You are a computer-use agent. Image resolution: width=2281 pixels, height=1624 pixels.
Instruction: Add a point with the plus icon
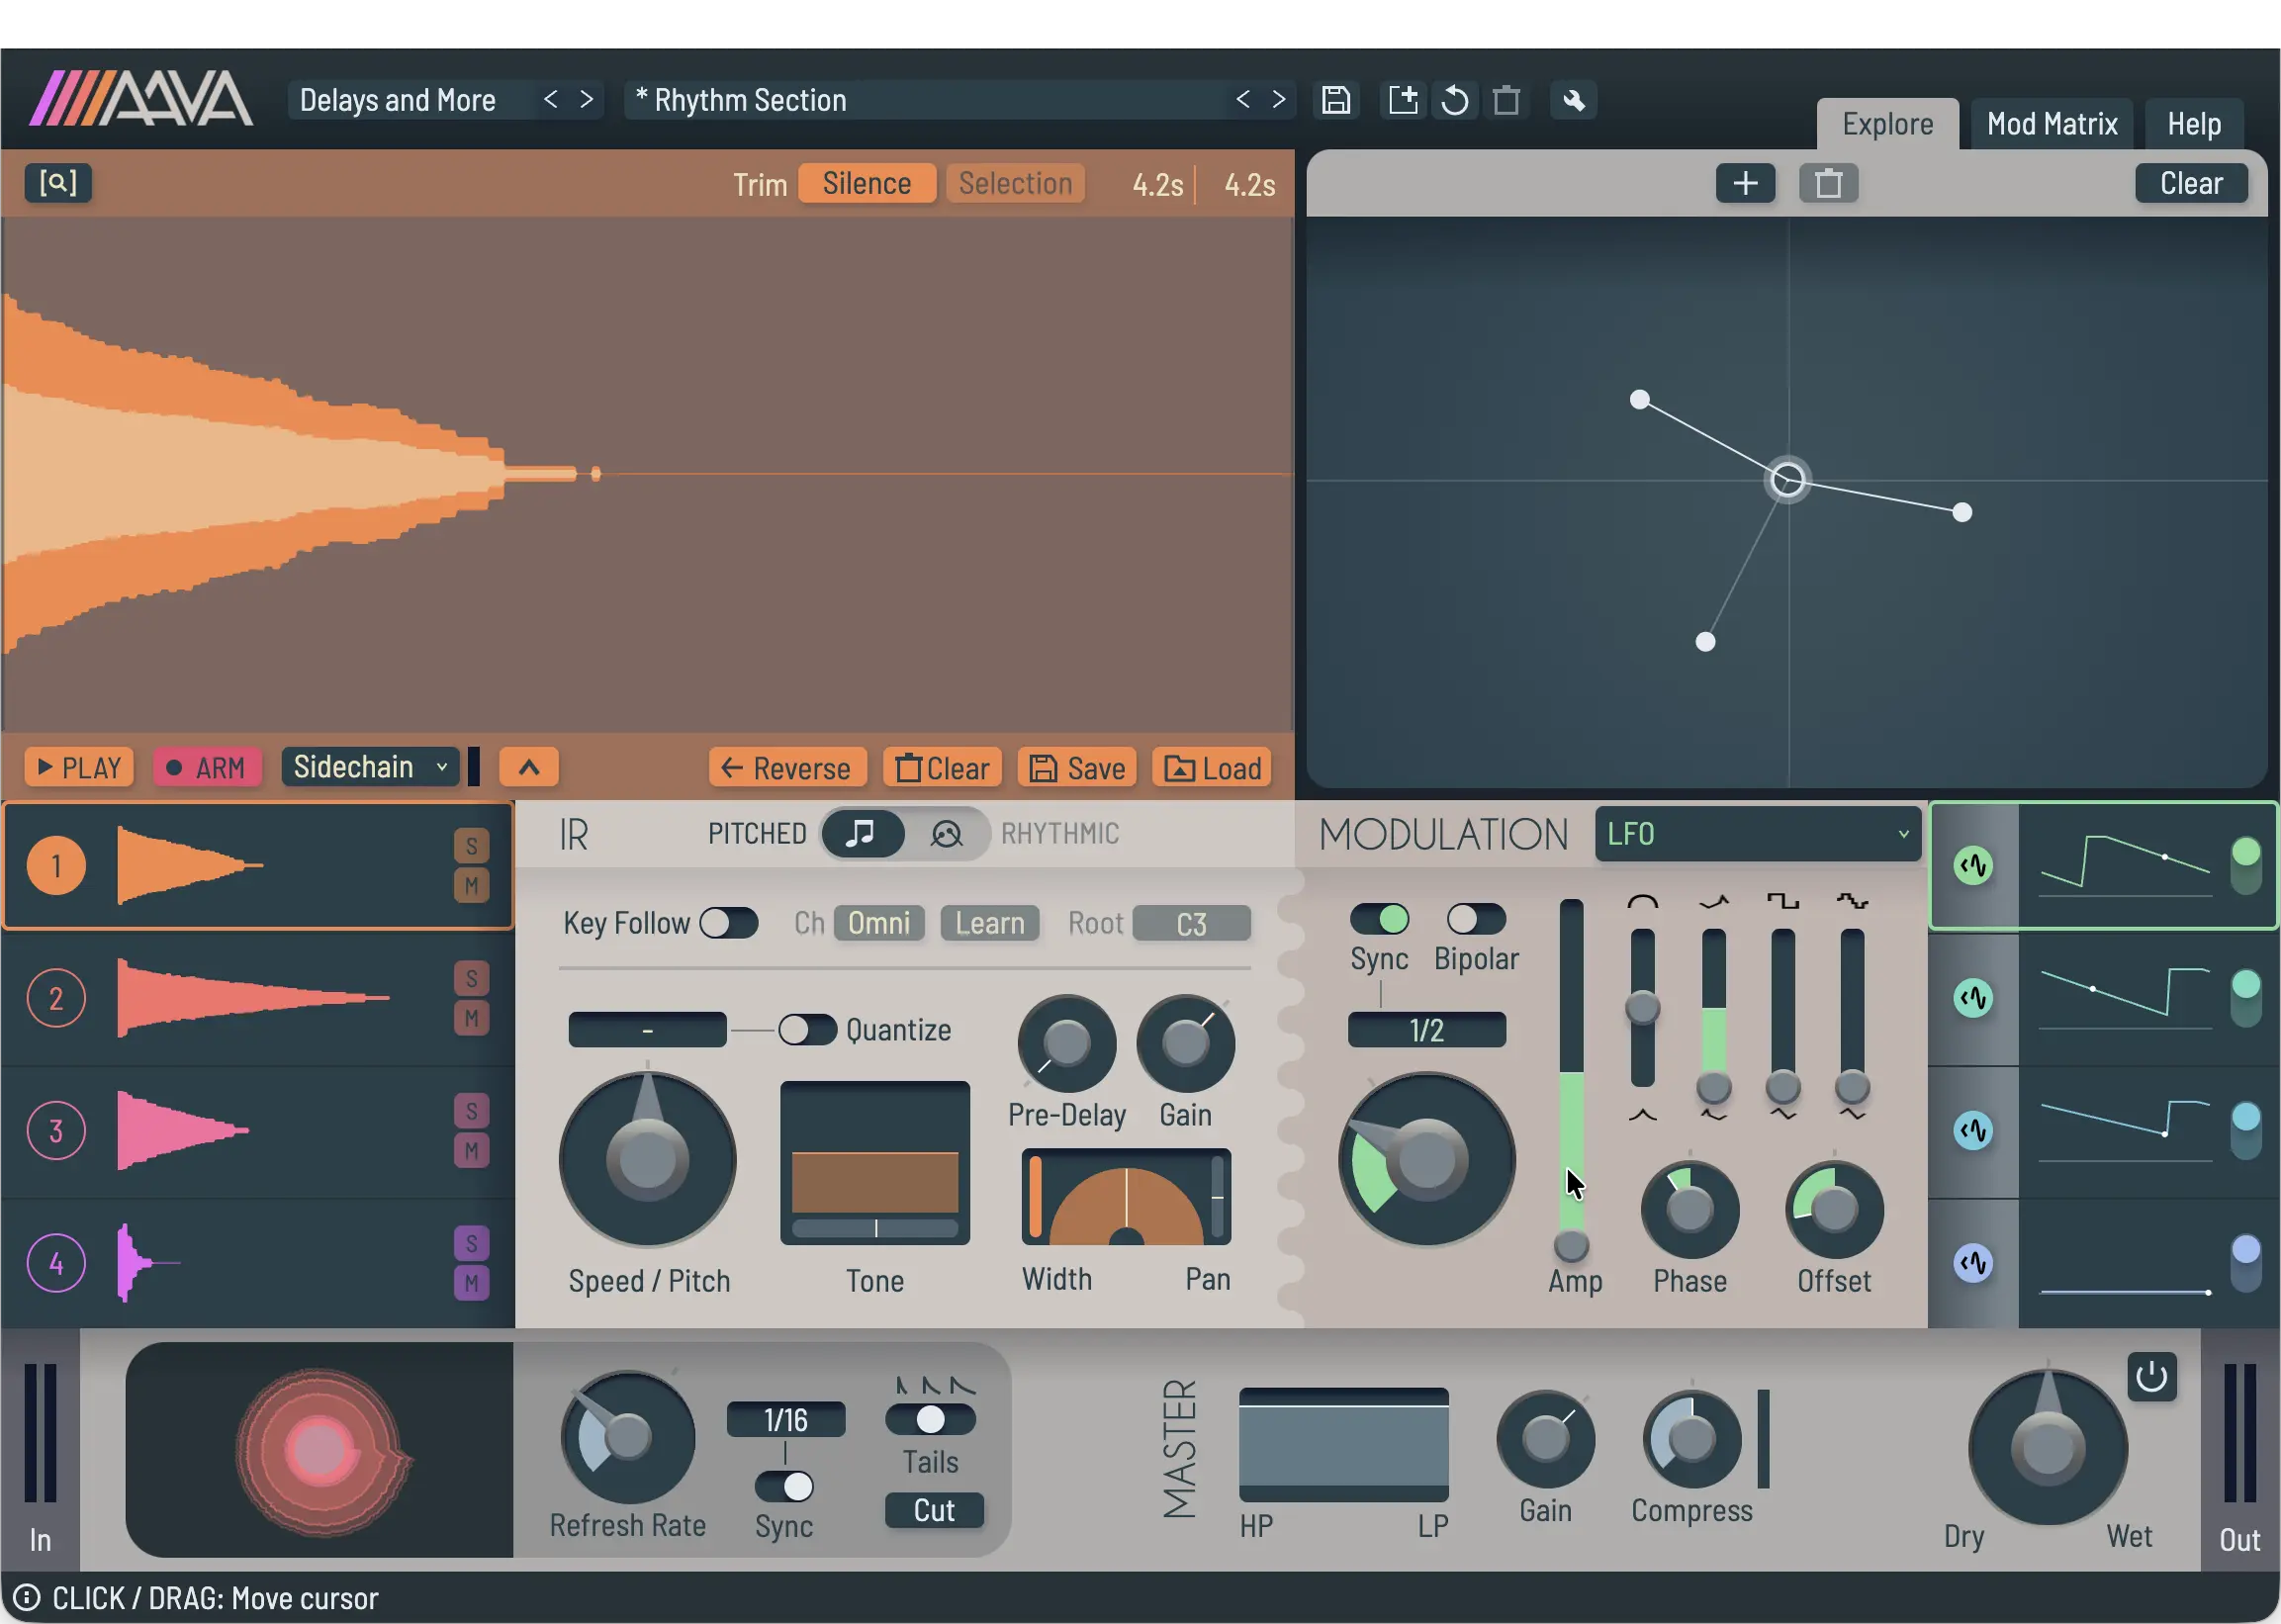(1745, 183)
